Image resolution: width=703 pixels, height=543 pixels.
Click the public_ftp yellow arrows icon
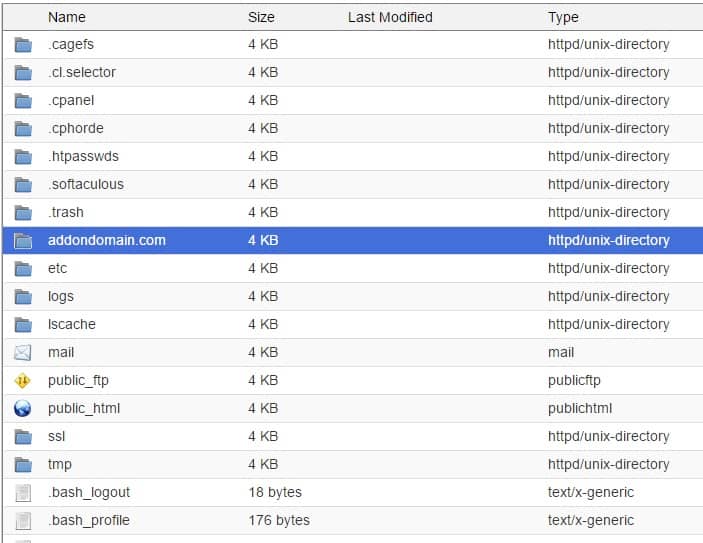pos(22,381)
